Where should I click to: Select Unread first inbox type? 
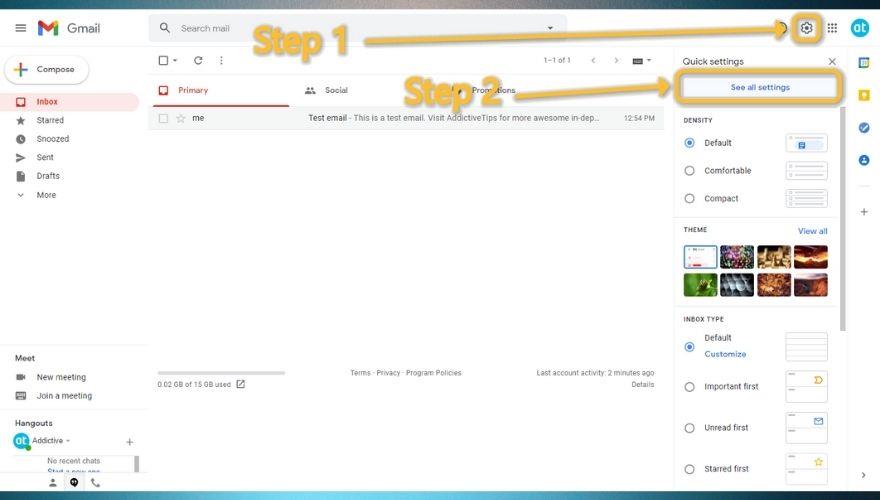tap(689, 428)
